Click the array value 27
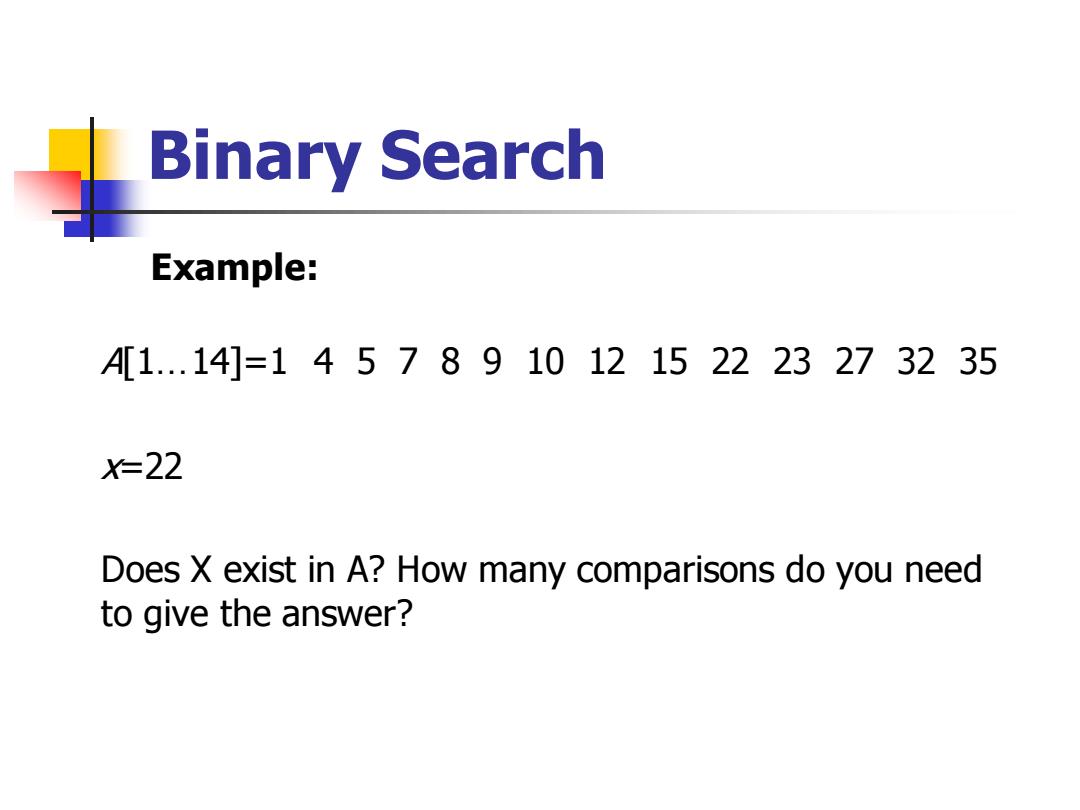This screenshot has height=810, width=1080. (854, 362)
